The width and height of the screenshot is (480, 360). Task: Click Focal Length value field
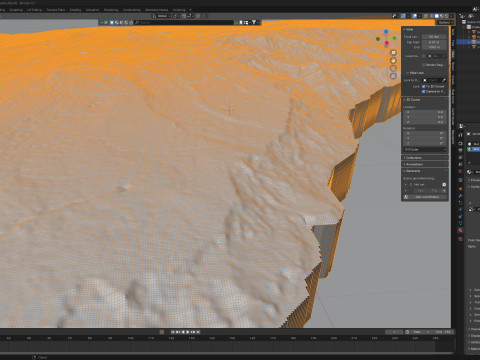(434, 37)
